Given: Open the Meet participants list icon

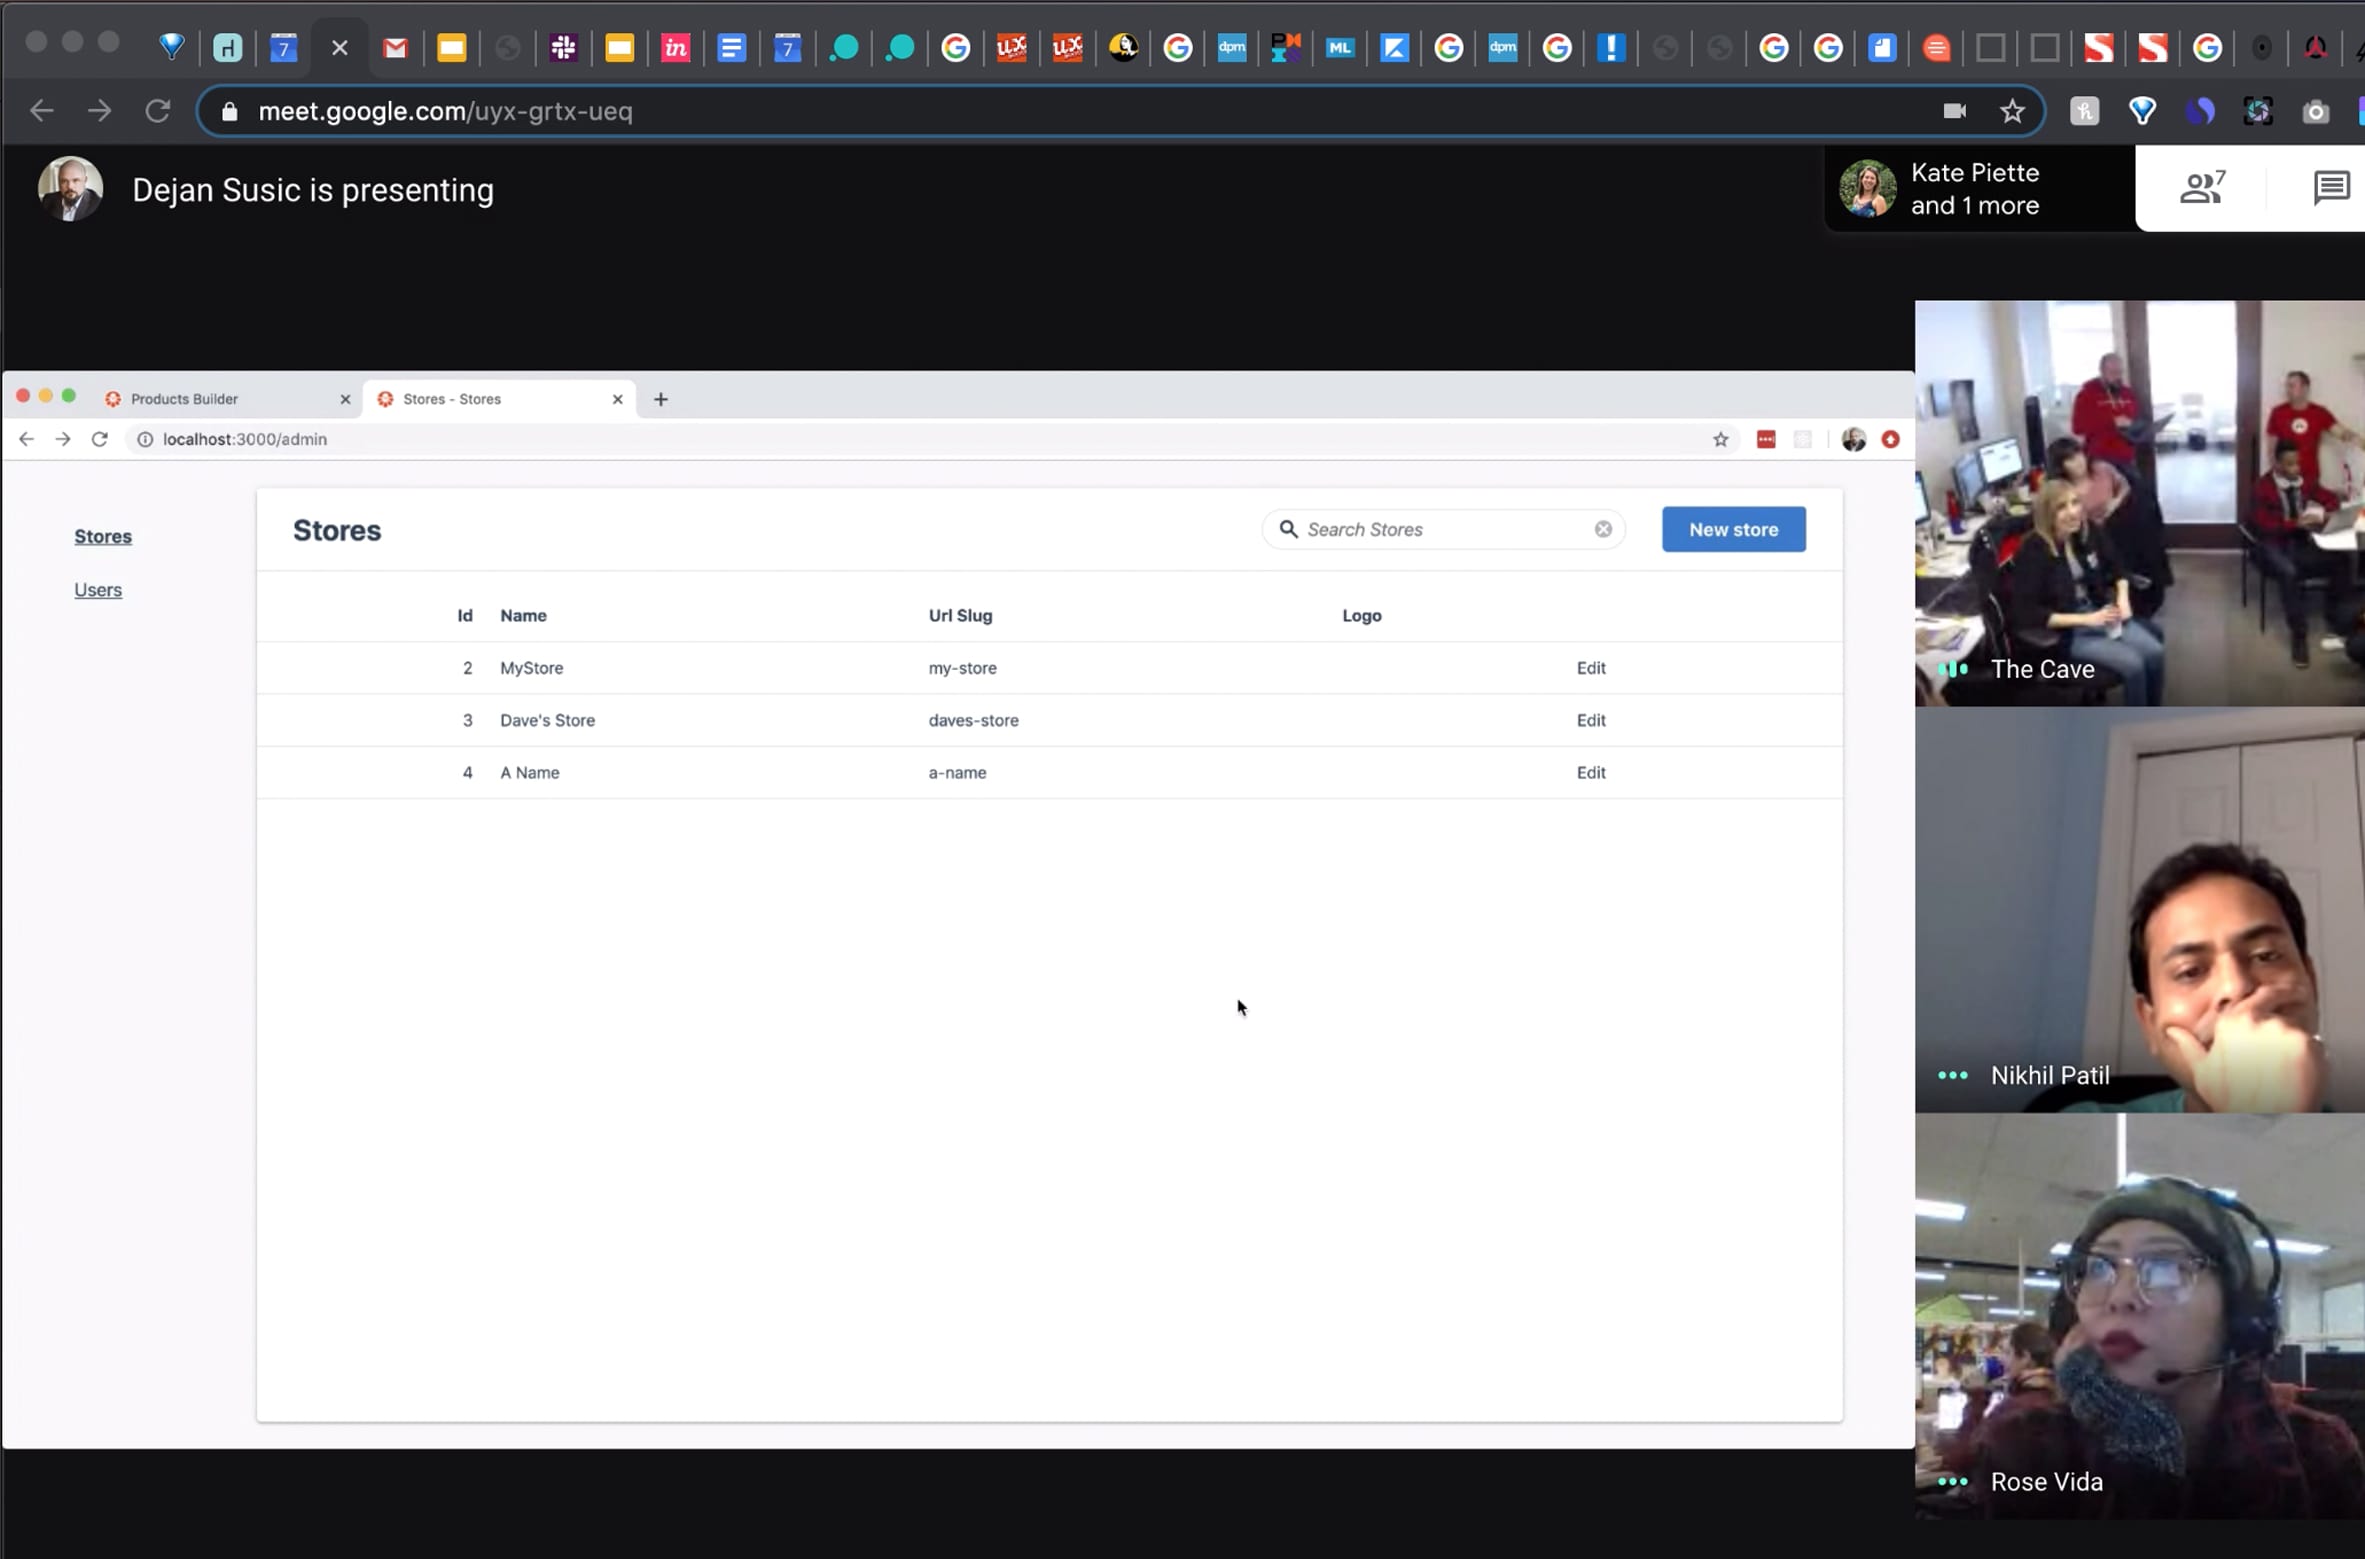Looking at the screenshot, I should click(x=2201, y=188).
